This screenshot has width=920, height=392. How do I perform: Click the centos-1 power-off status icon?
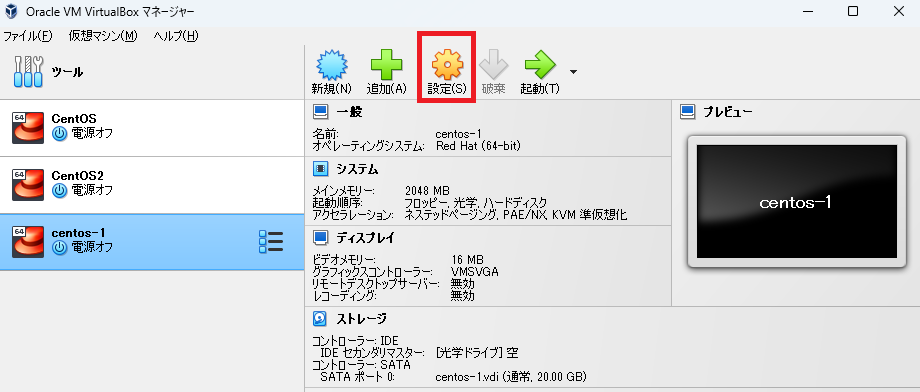pos(59,247)
